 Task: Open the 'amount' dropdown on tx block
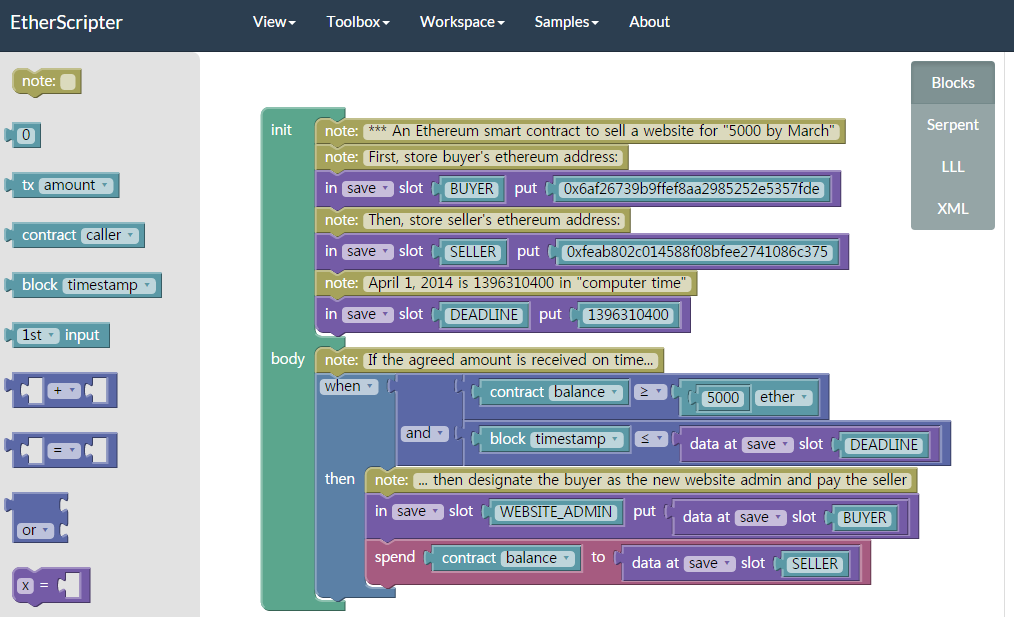point(78,185)
